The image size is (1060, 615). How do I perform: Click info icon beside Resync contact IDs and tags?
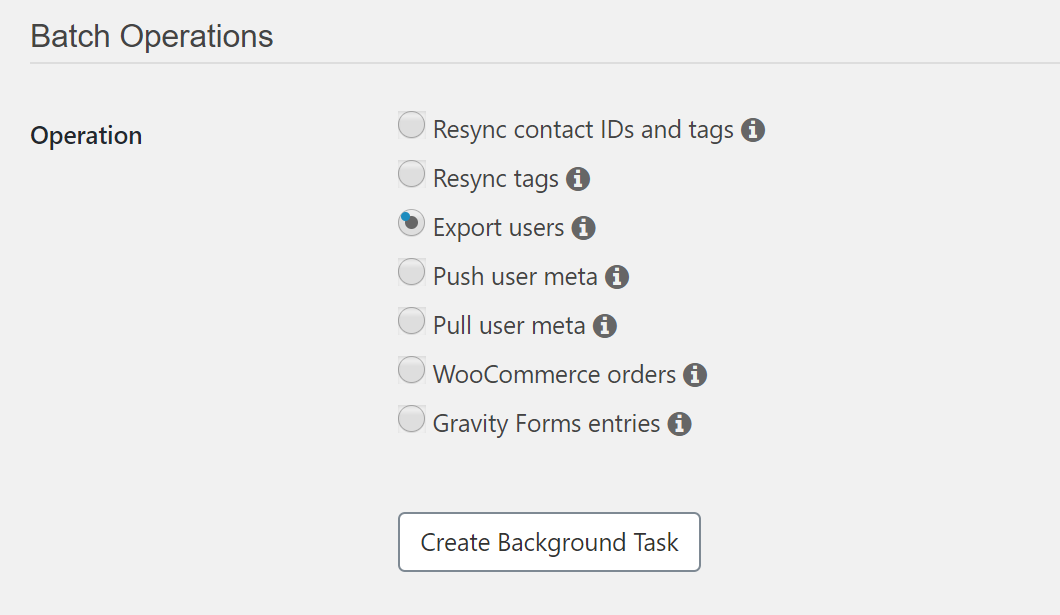[753, 130]
